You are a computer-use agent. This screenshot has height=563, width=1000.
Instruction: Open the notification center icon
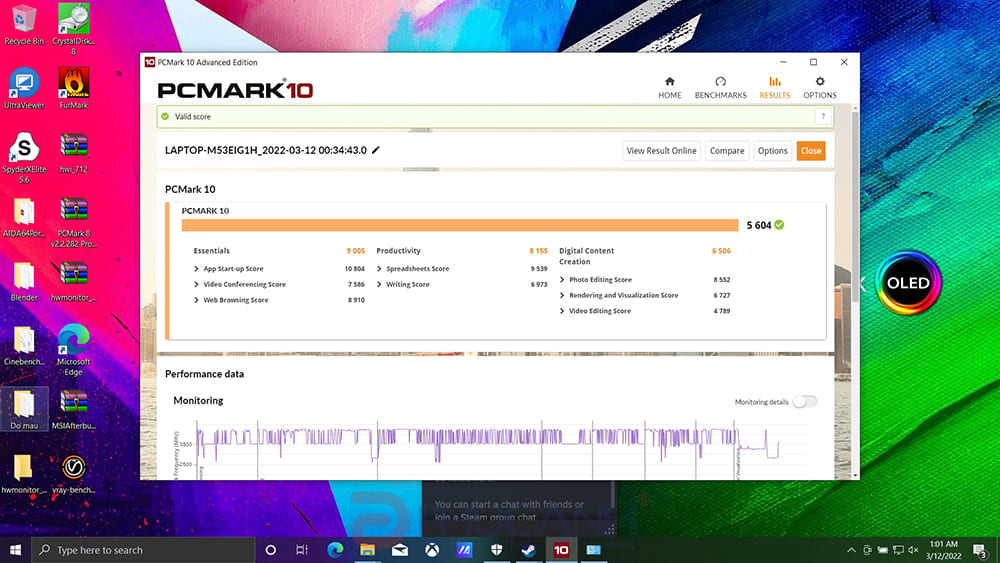tap(980, 550)
